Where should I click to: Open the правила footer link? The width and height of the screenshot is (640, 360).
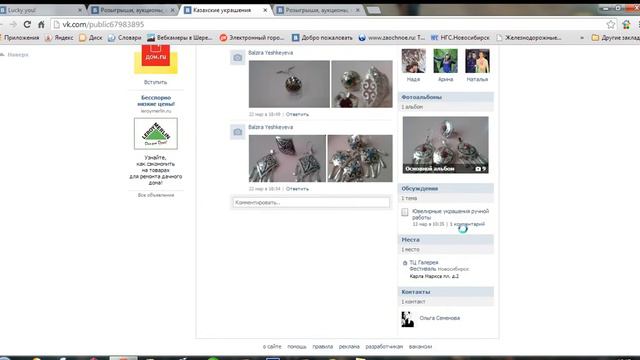pos(322,347)
